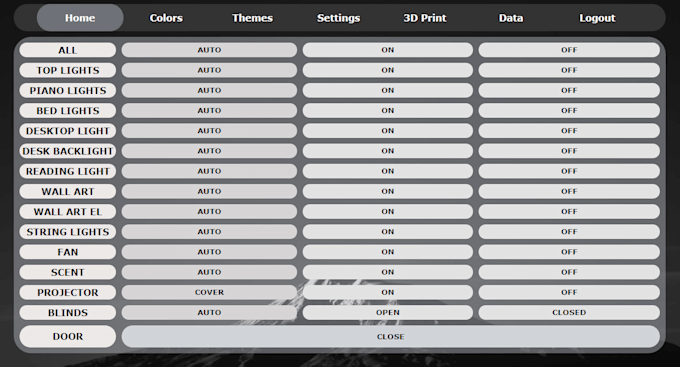Turn String Lights OFF

[x=569, y=231]
